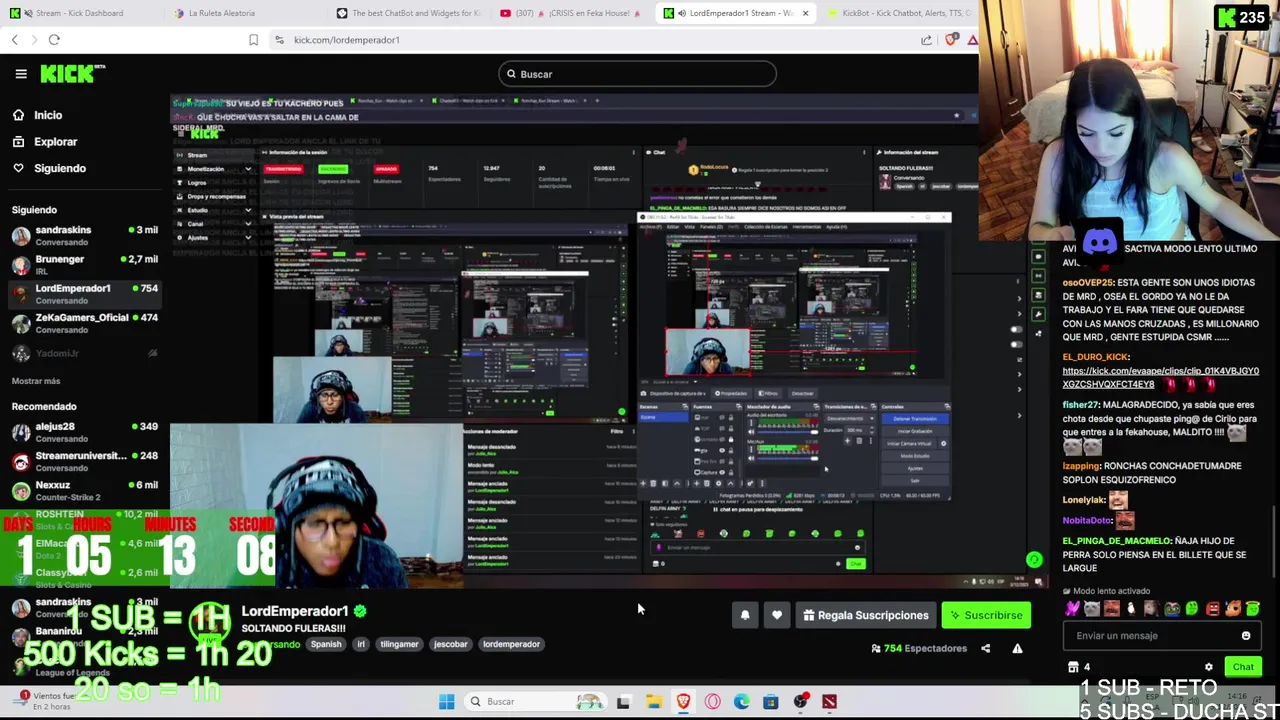
Task: Open OBS Studio from the taskbar
Action: click(x=800, y=702)
